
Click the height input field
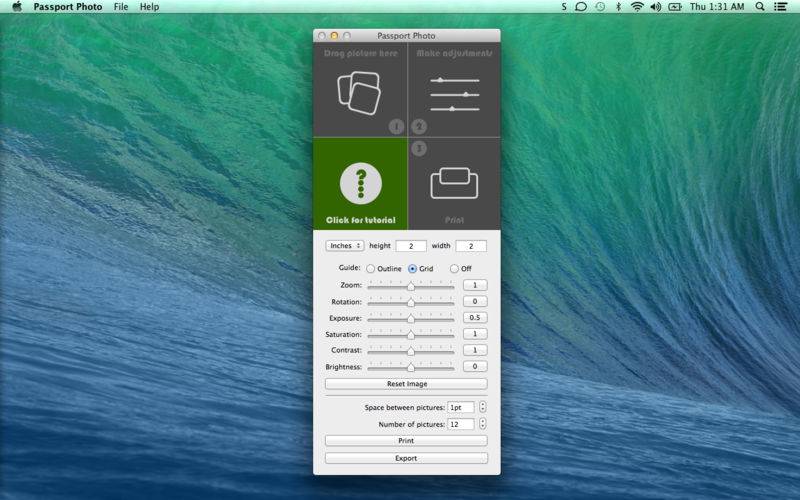(410, 246)
